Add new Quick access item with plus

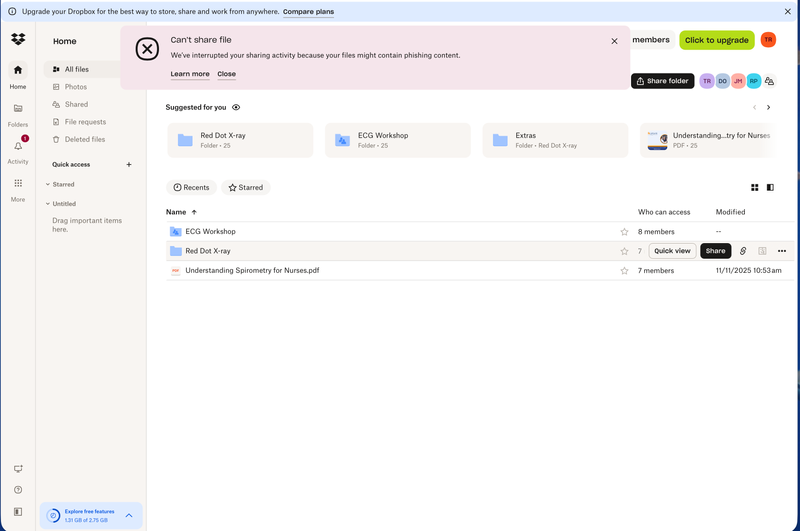coord(129,164)
